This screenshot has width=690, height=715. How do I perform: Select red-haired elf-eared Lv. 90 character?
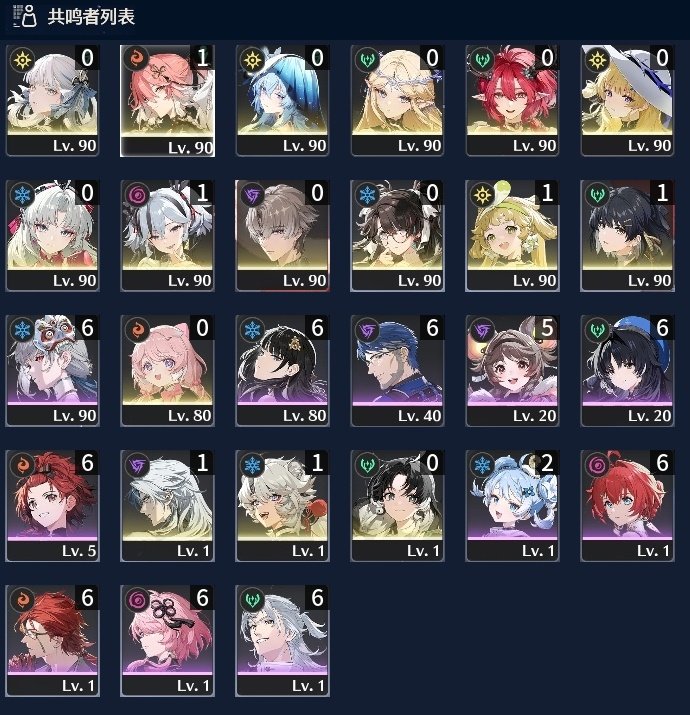512,100
